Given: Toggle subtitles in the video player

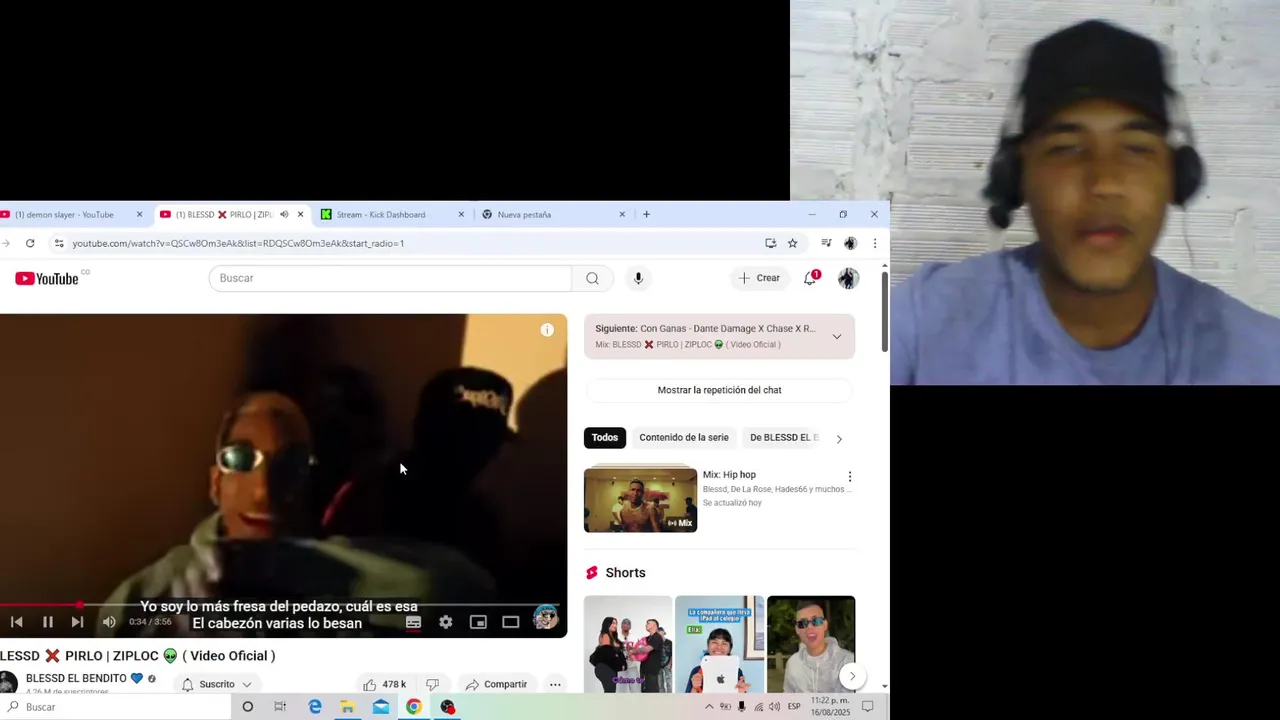Looking at the screenshot, I should click(413, 622).
